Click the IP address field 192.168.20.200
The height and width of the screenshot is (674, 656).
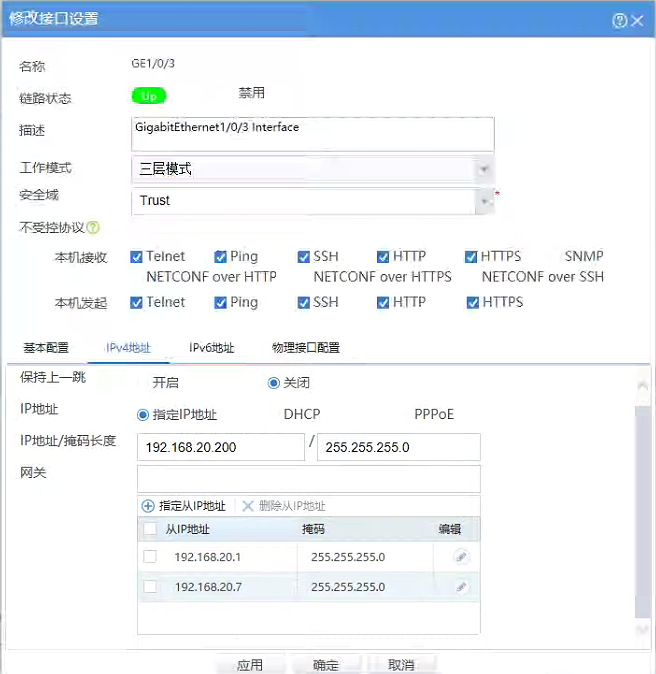[x=221, y=447]
